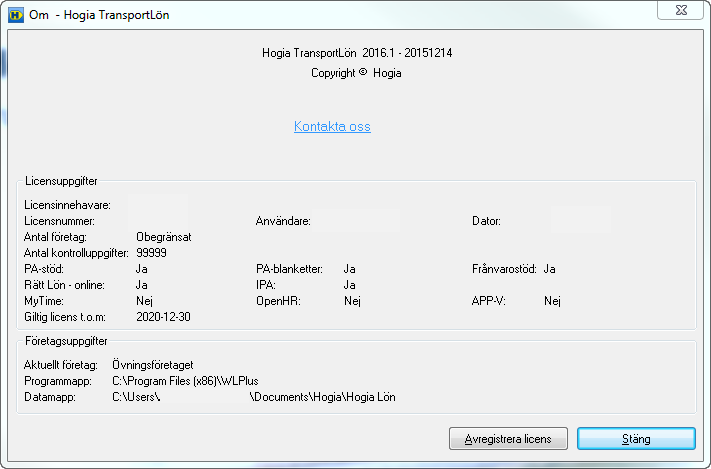Viewport: 711px width, 469px height.
Task: Click the 'Ja' value beside PA-stöd
Action: pyautogui.click(x=142, y=269)
